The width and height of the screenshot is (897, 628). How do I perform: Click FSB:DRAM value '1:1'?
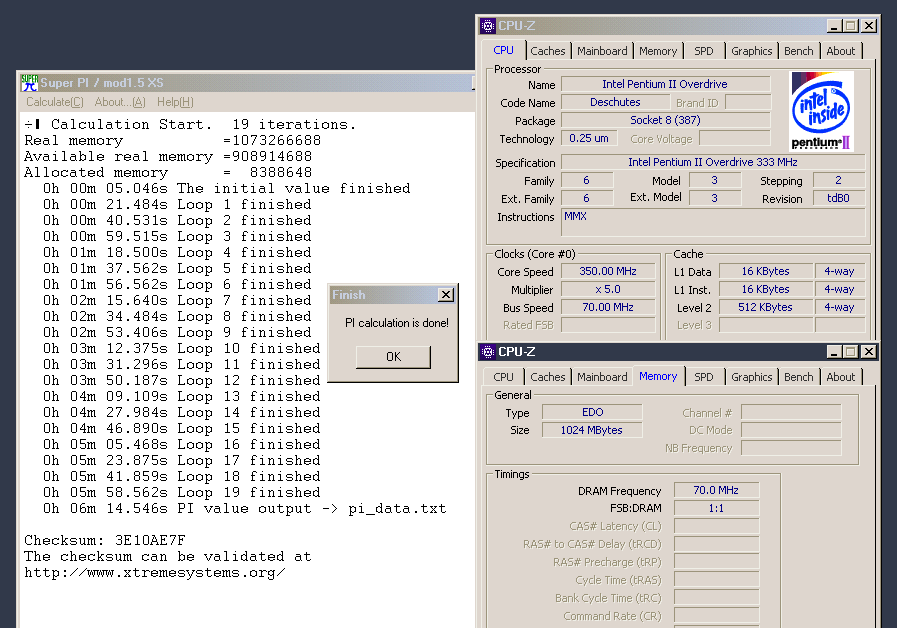coord(716,508)
